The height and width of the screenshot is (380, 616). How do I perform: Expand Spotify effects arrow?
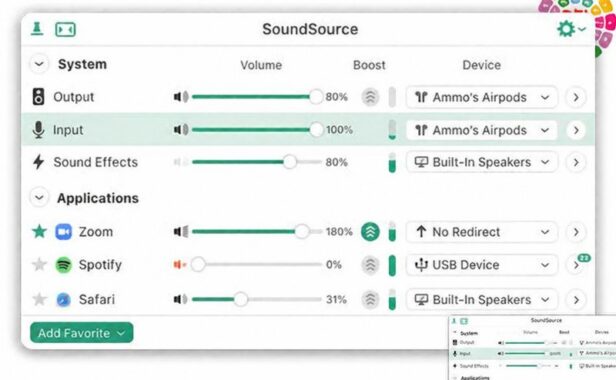576,265
